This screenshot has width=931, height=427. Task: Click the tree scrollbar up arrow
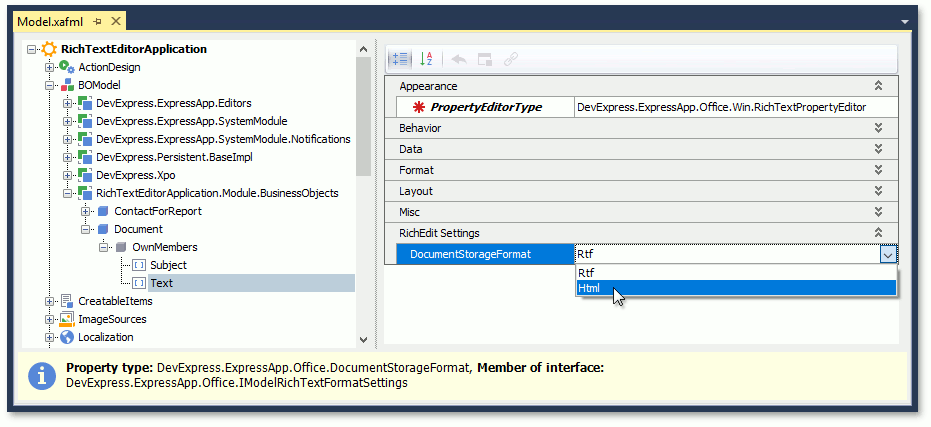(x=364, y=48)
